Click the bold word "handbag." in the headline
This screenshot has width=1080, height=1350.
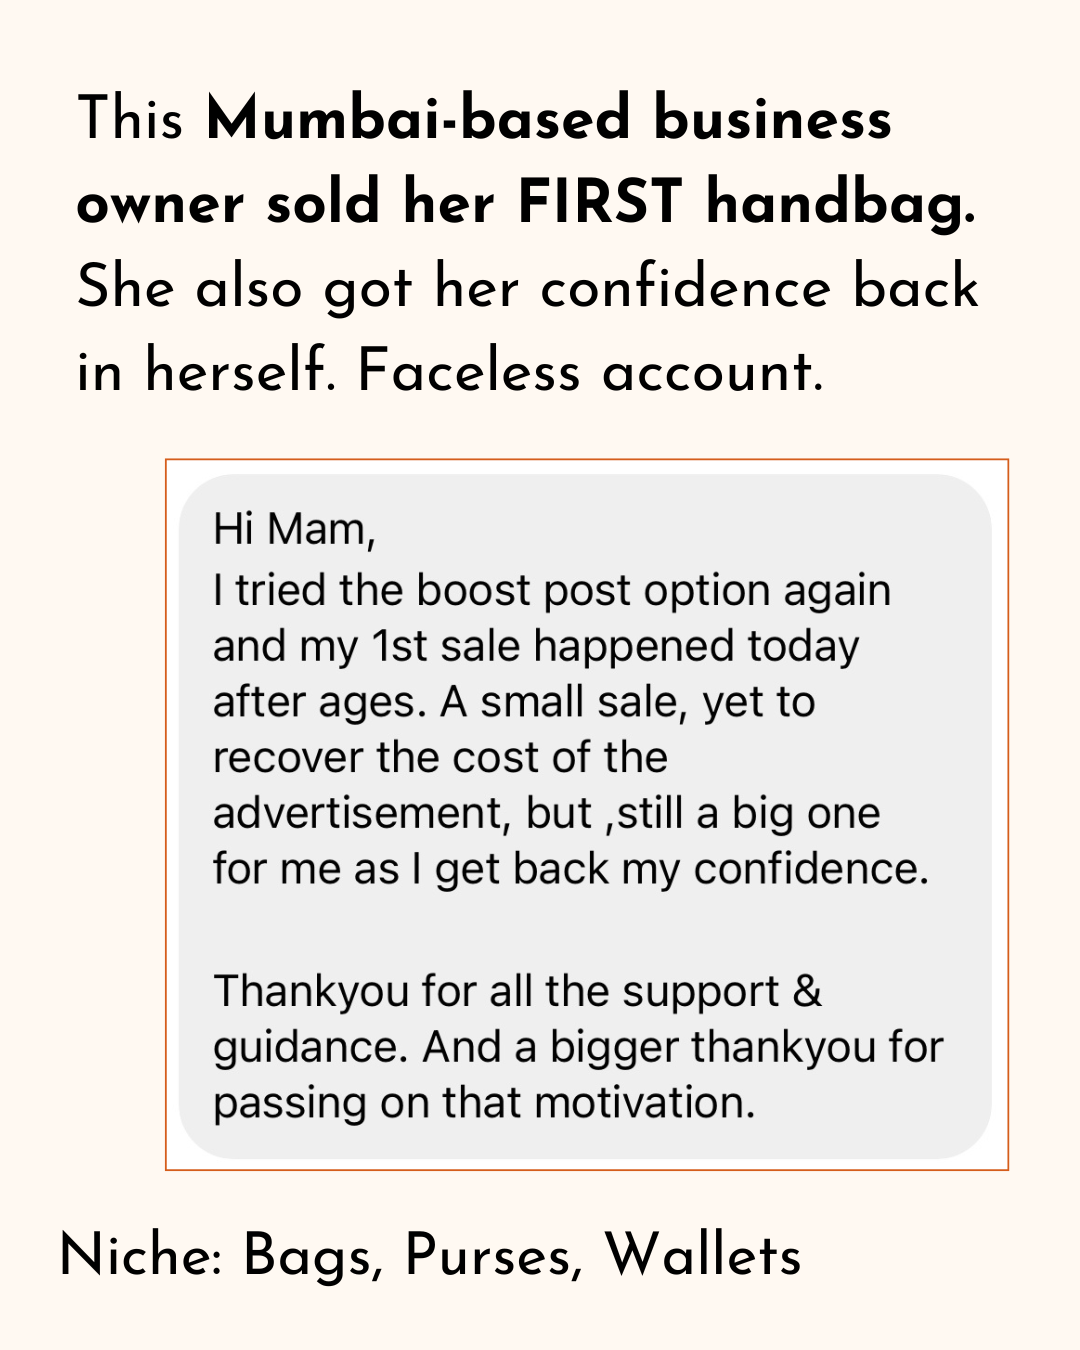(x=840, y=203)
